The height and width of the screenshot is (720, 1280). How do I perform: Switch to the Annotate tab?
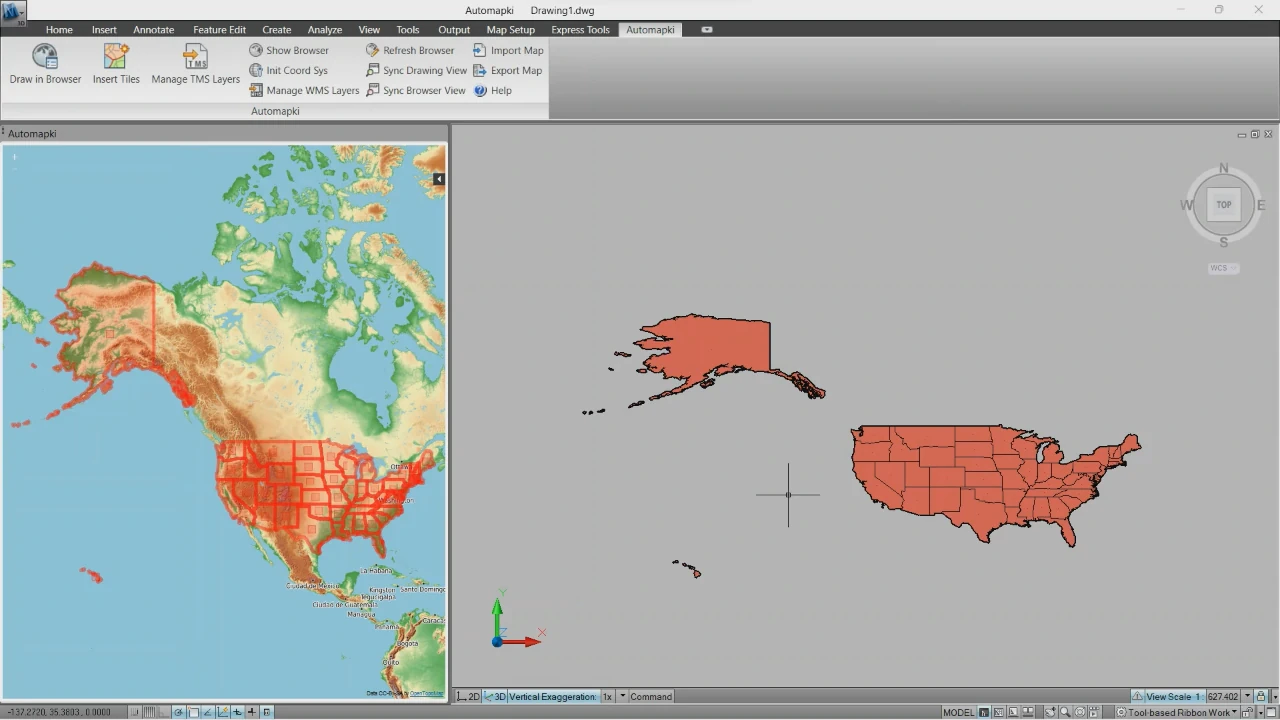(153, 29)
